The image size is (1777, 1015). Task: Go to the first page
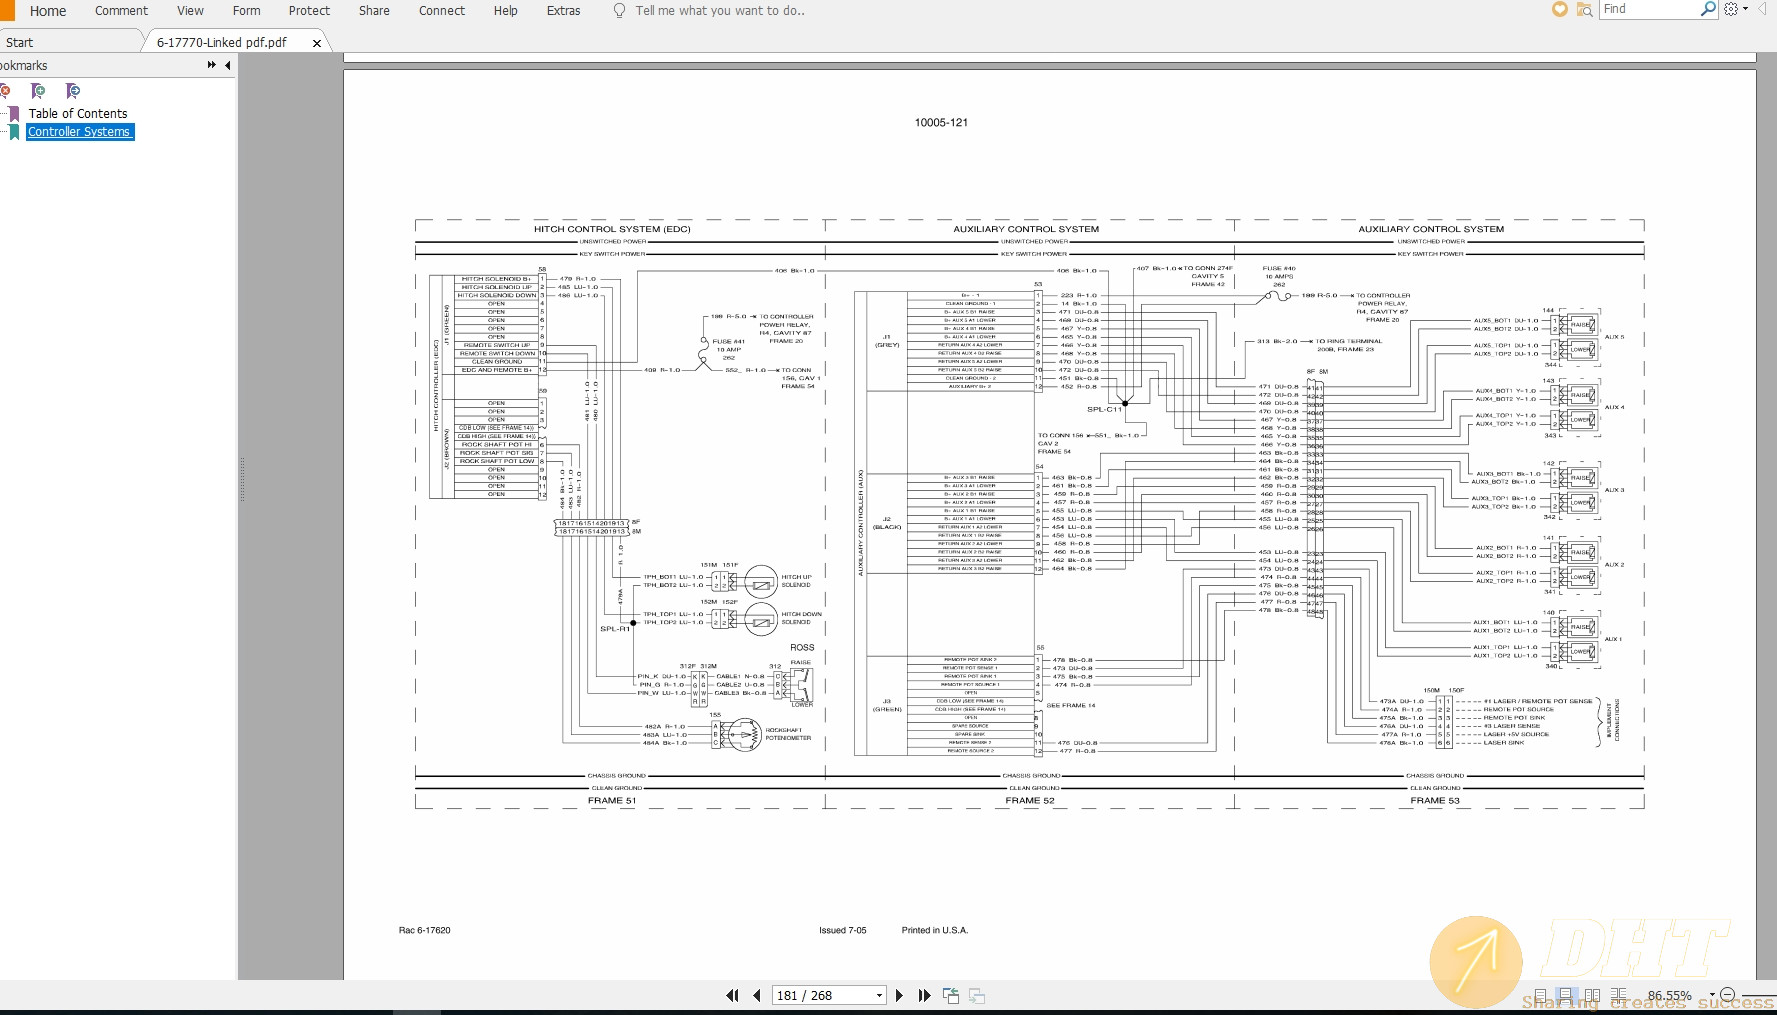[732, 995]
